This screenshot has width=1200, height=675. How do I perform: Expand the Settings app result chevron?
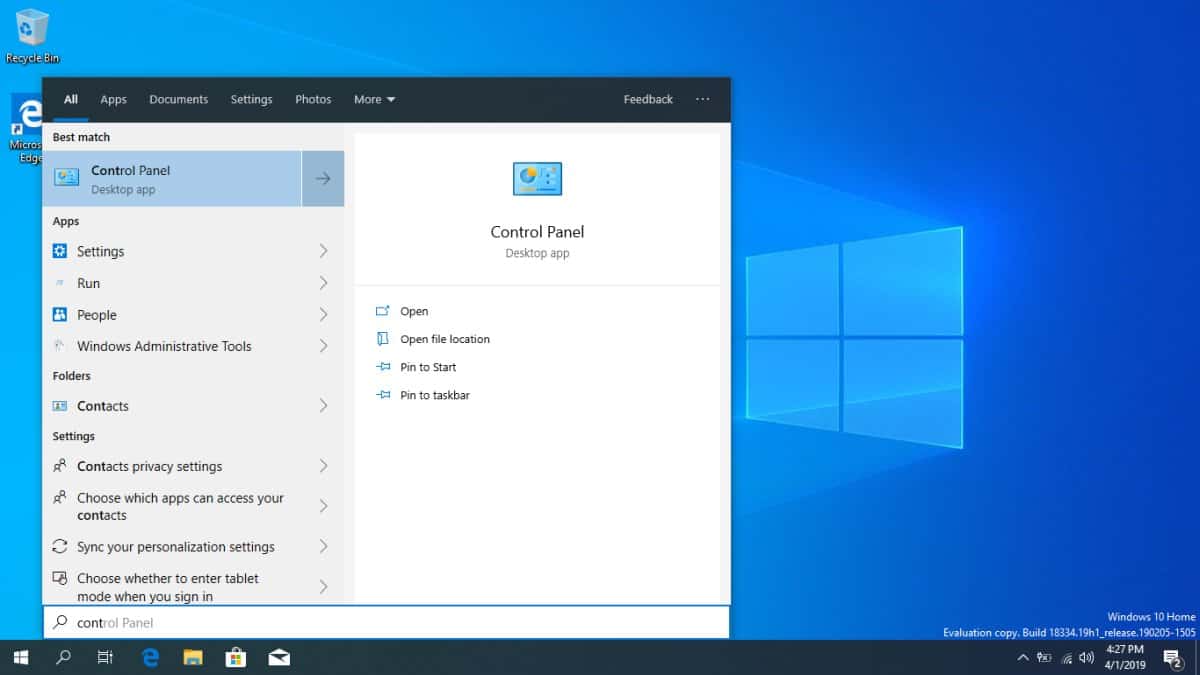pyautogui.click(x=323, y=251)
